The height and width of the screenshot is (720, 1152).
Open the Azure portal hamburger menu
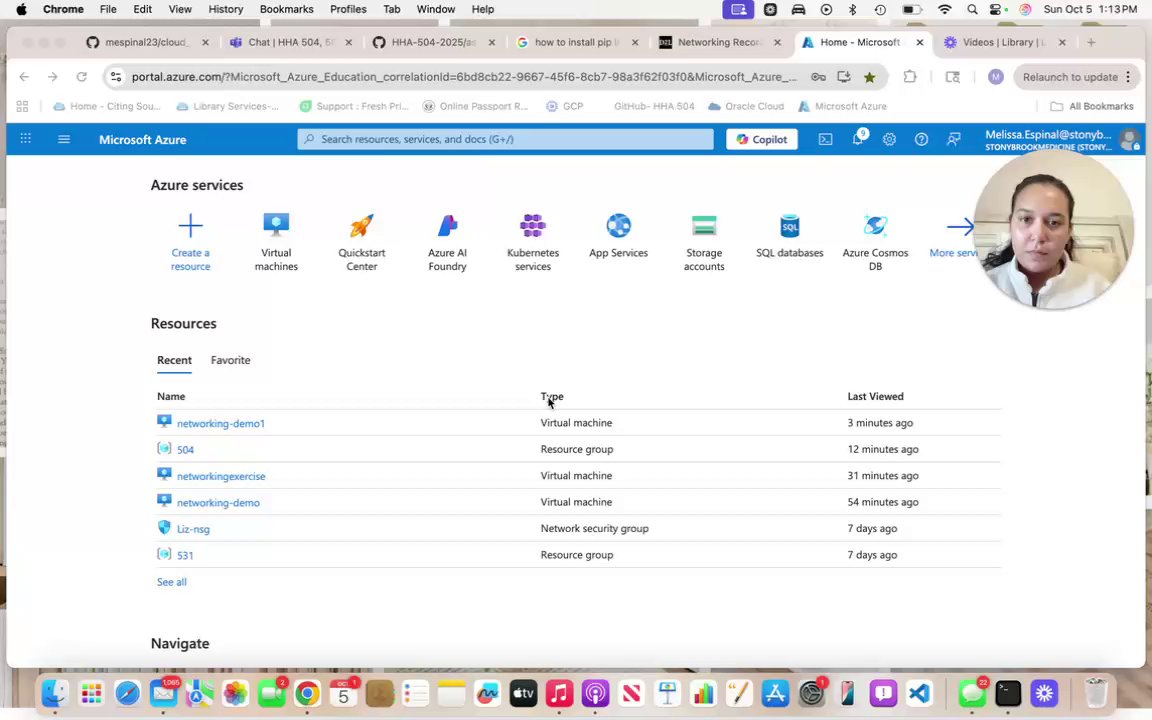click(64, 139)
